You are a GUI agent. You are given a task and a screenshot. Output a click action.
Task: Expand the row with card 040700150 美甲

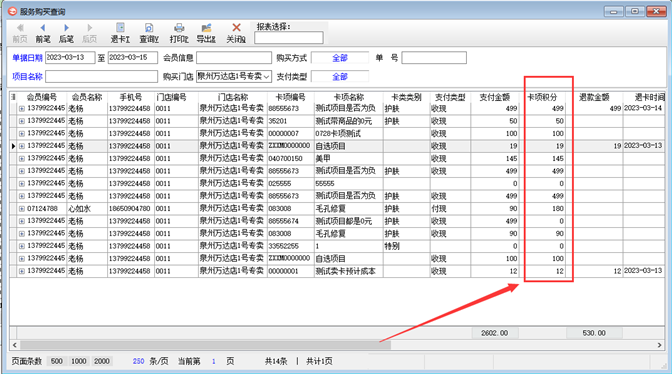[x=21, y=159]
